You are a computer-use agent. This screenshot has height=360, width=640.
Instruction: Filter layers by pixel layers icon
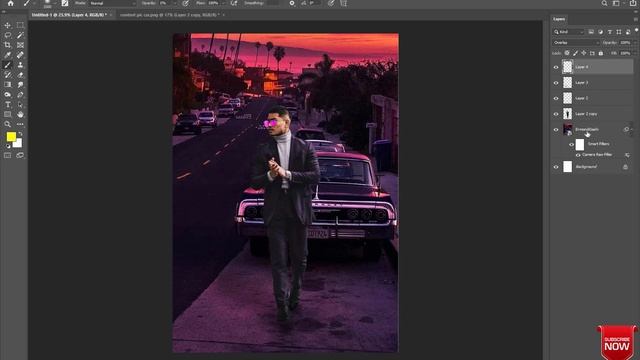[x=591, y=32]
